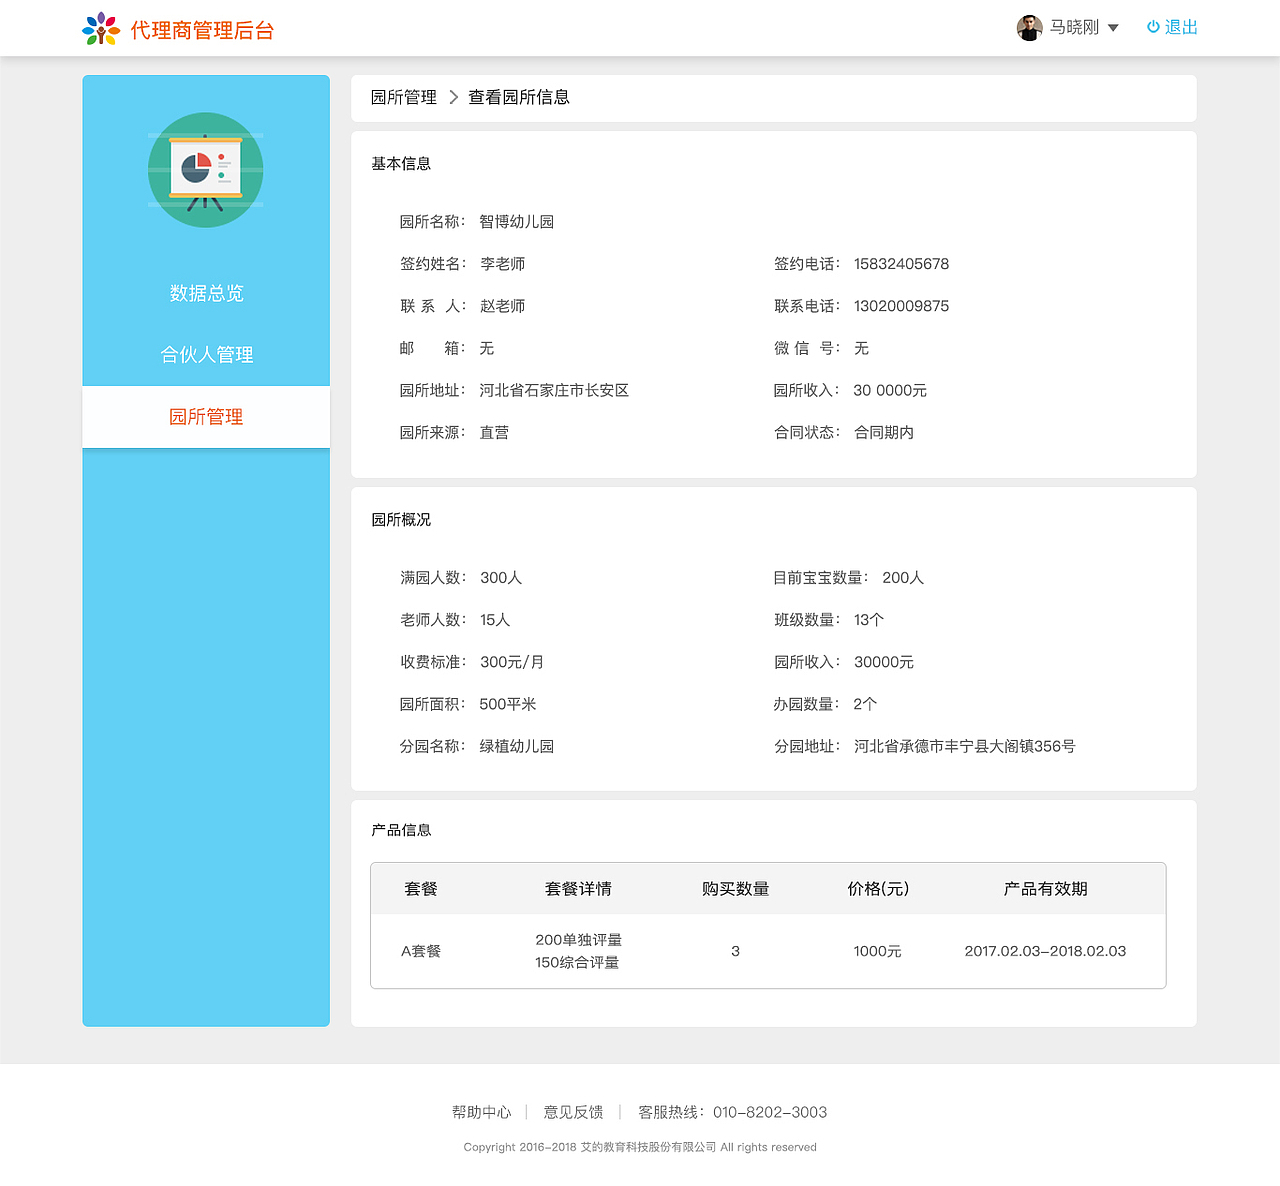Click the 绿植幼儿园 branch name value

(516, 746)
